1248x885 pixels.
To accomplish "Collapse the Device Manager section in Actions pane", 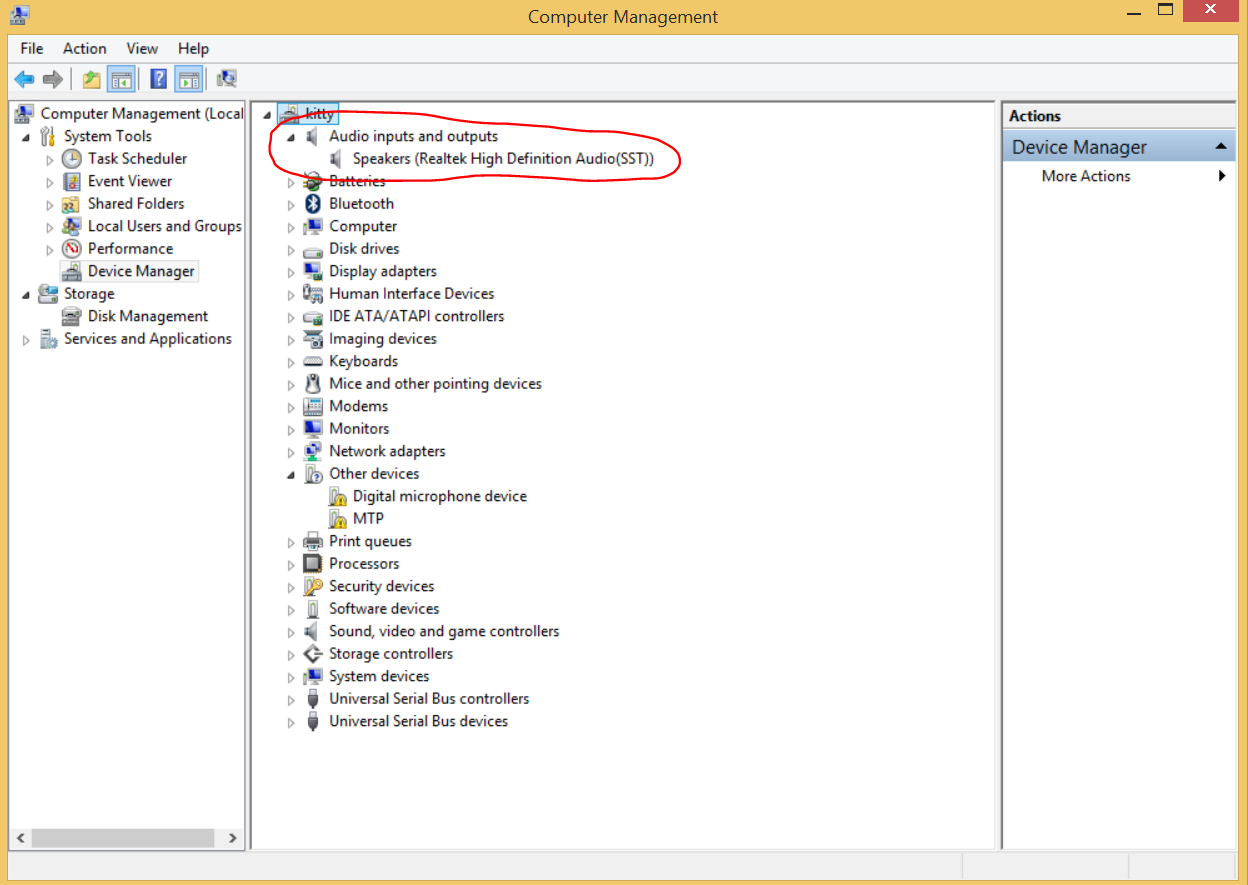I will tap(1220, 147).
